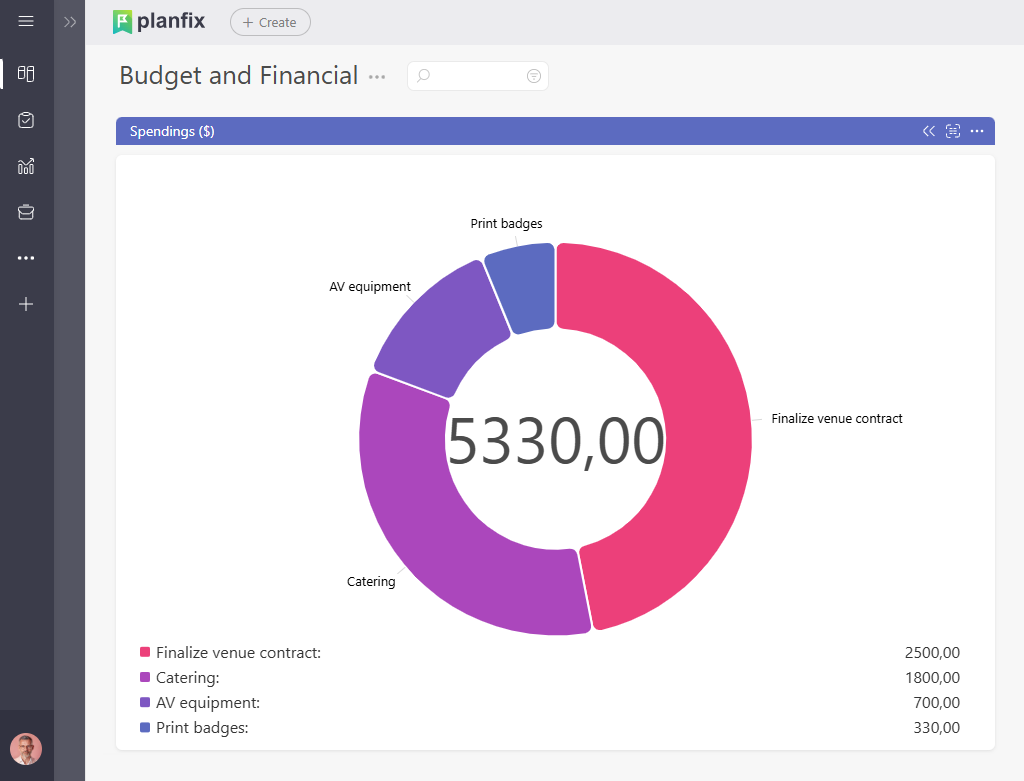Collapse the Spendings panel with double chevron
This screenshot has height=781, width=1024.
(929, 131)
